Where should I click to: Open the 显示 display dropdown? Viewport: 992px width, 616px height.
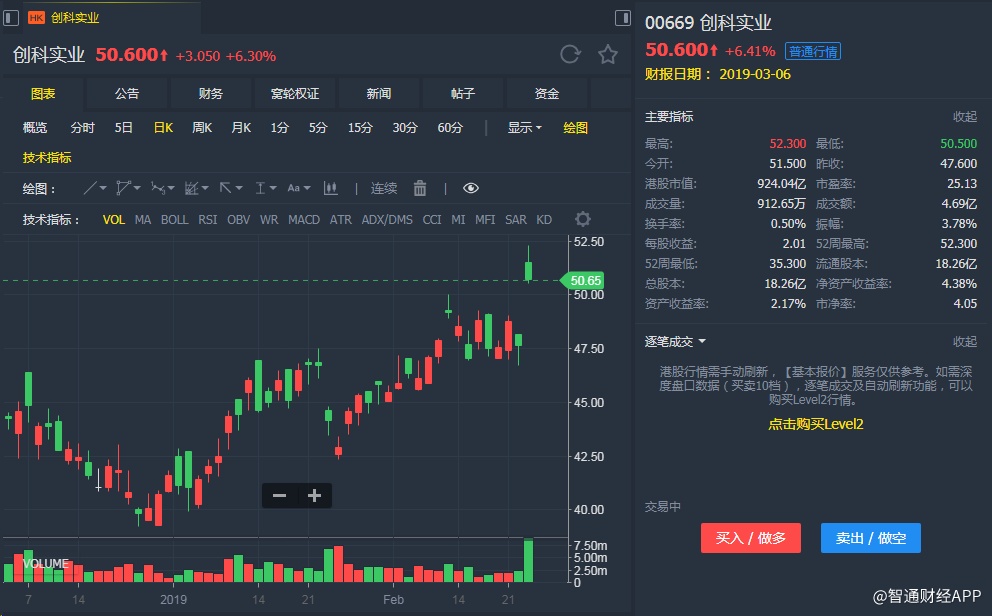coord(524,128)
